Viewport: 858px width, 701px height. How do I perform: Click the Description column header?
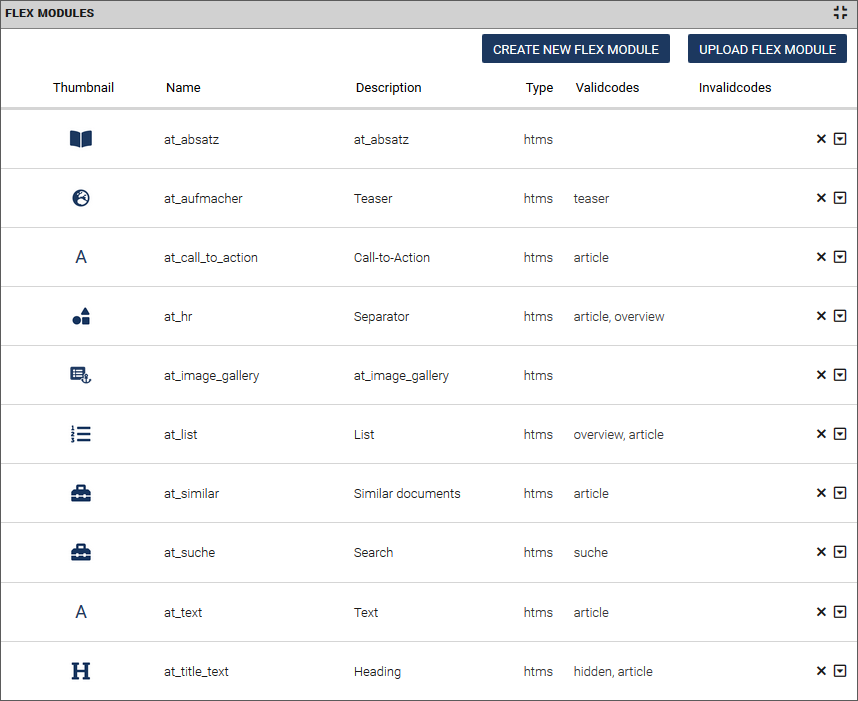point(389,88)
